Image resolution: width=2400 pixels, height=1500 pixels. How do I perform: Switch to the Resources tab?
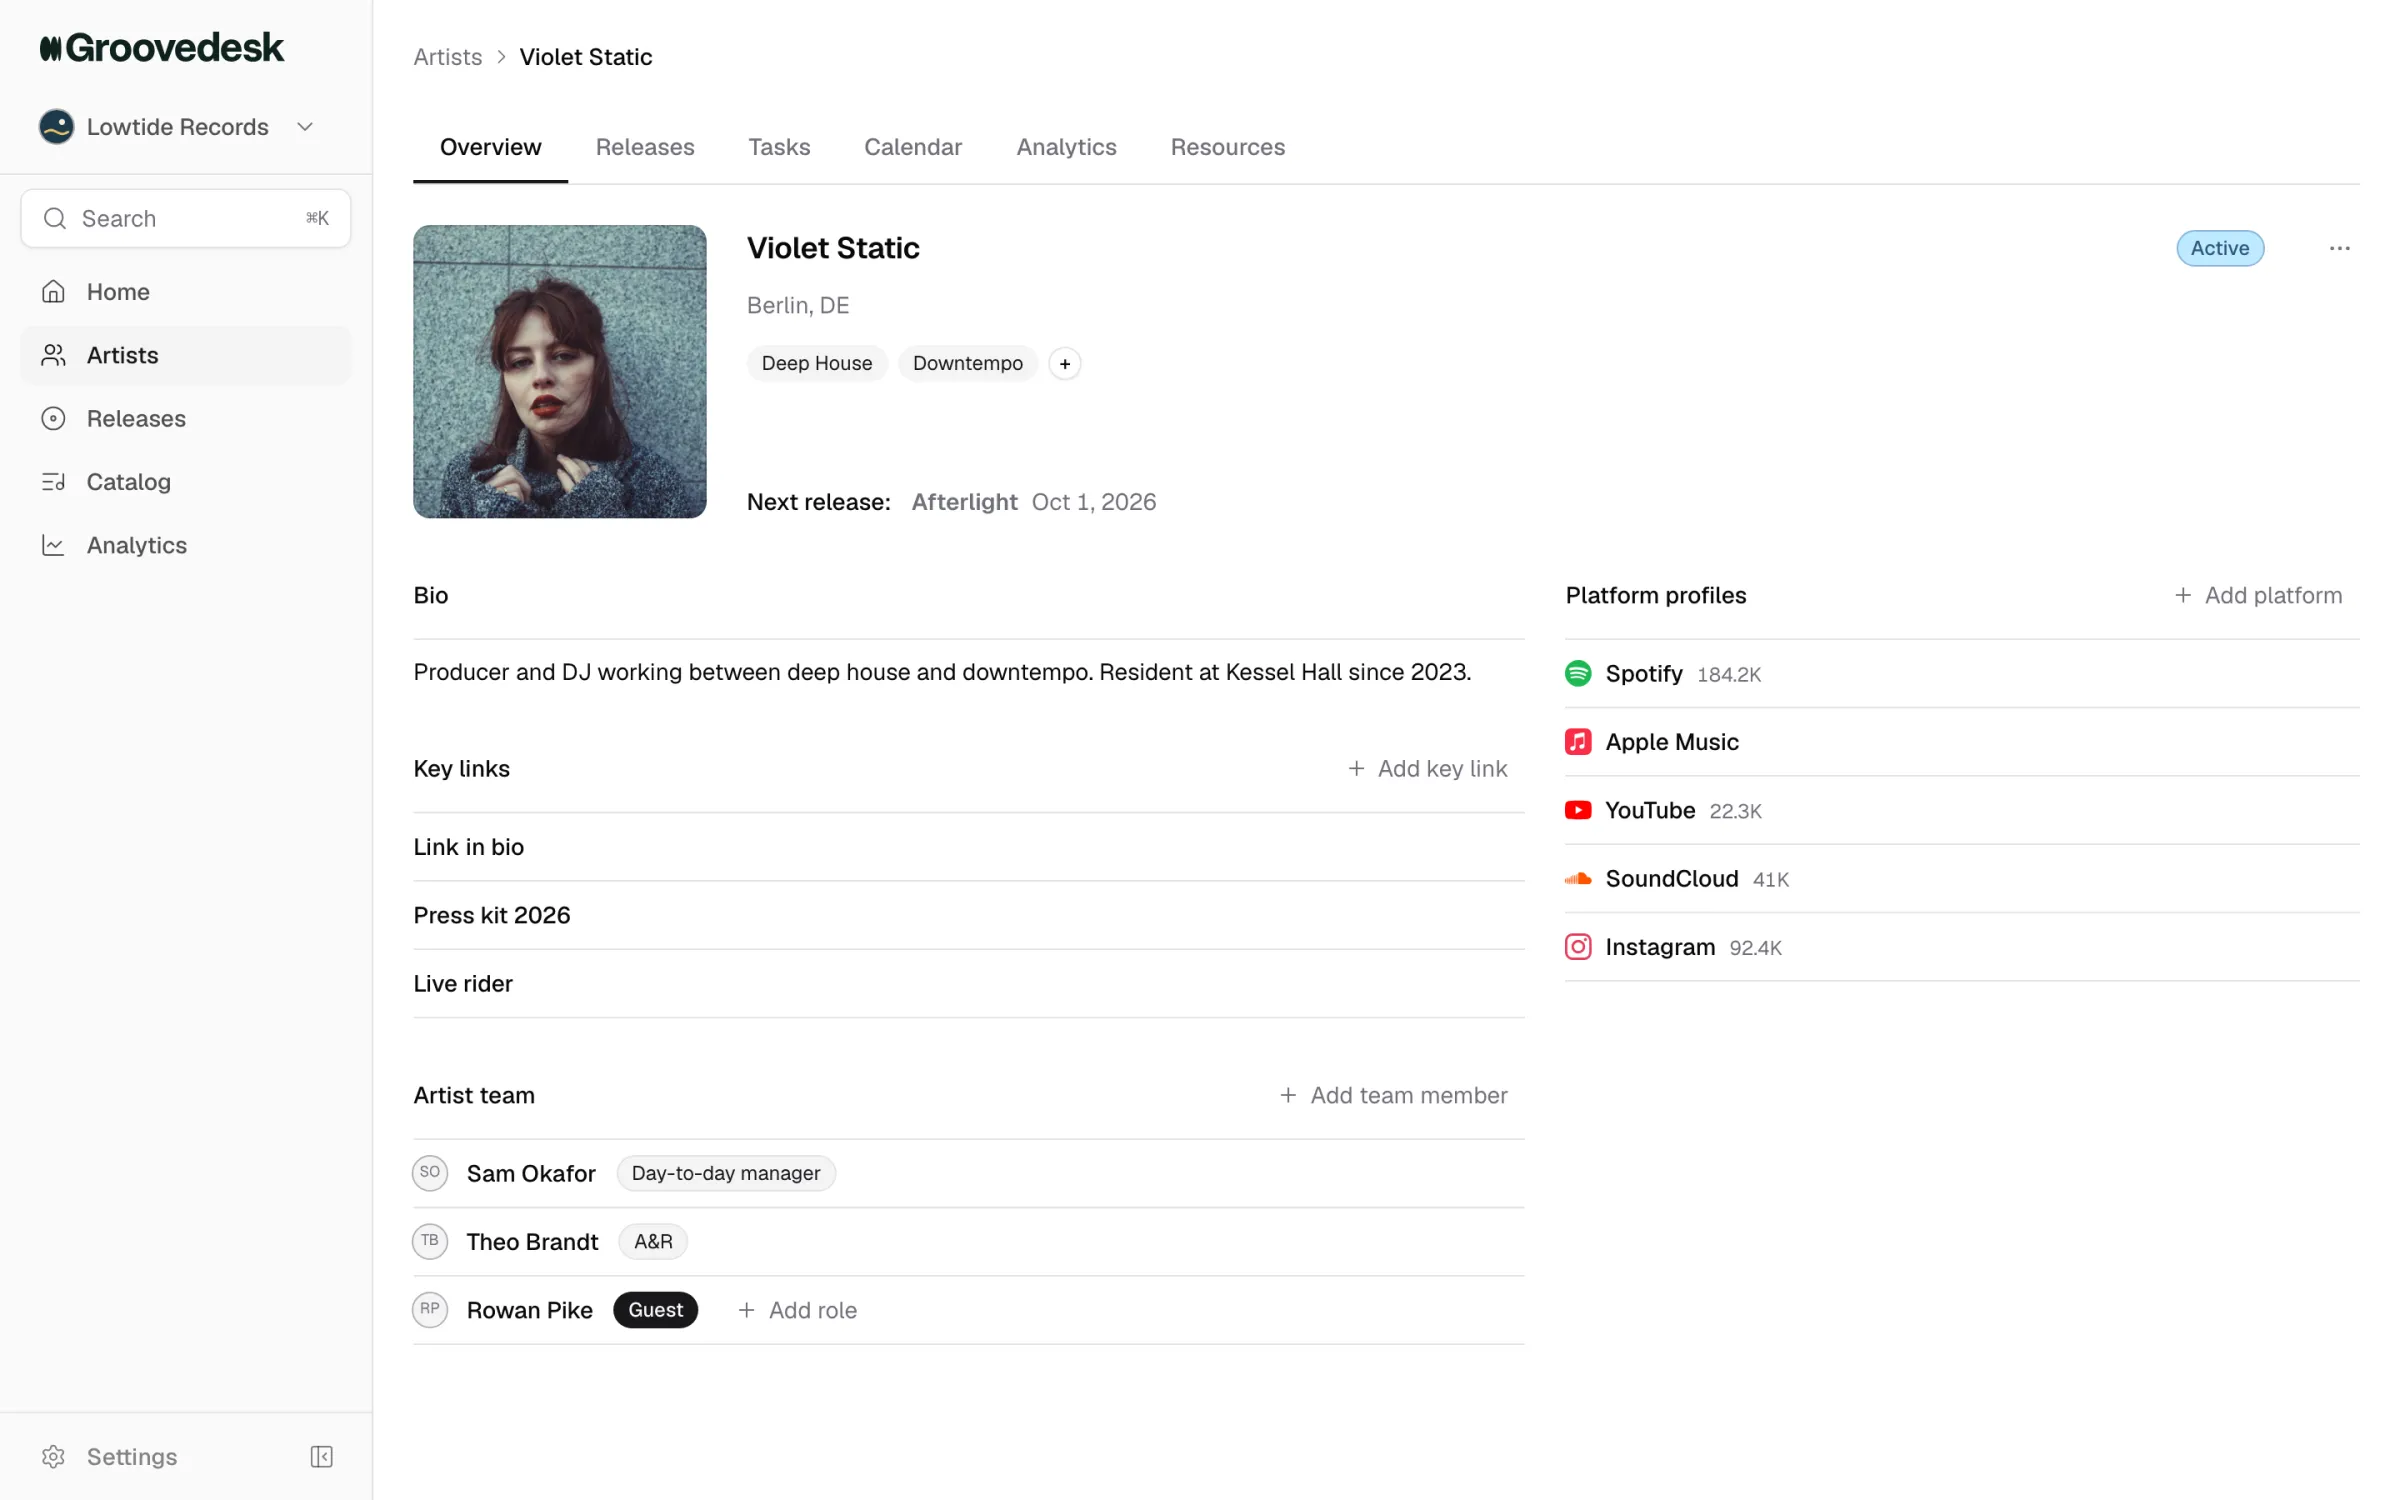pos(1227,147)
